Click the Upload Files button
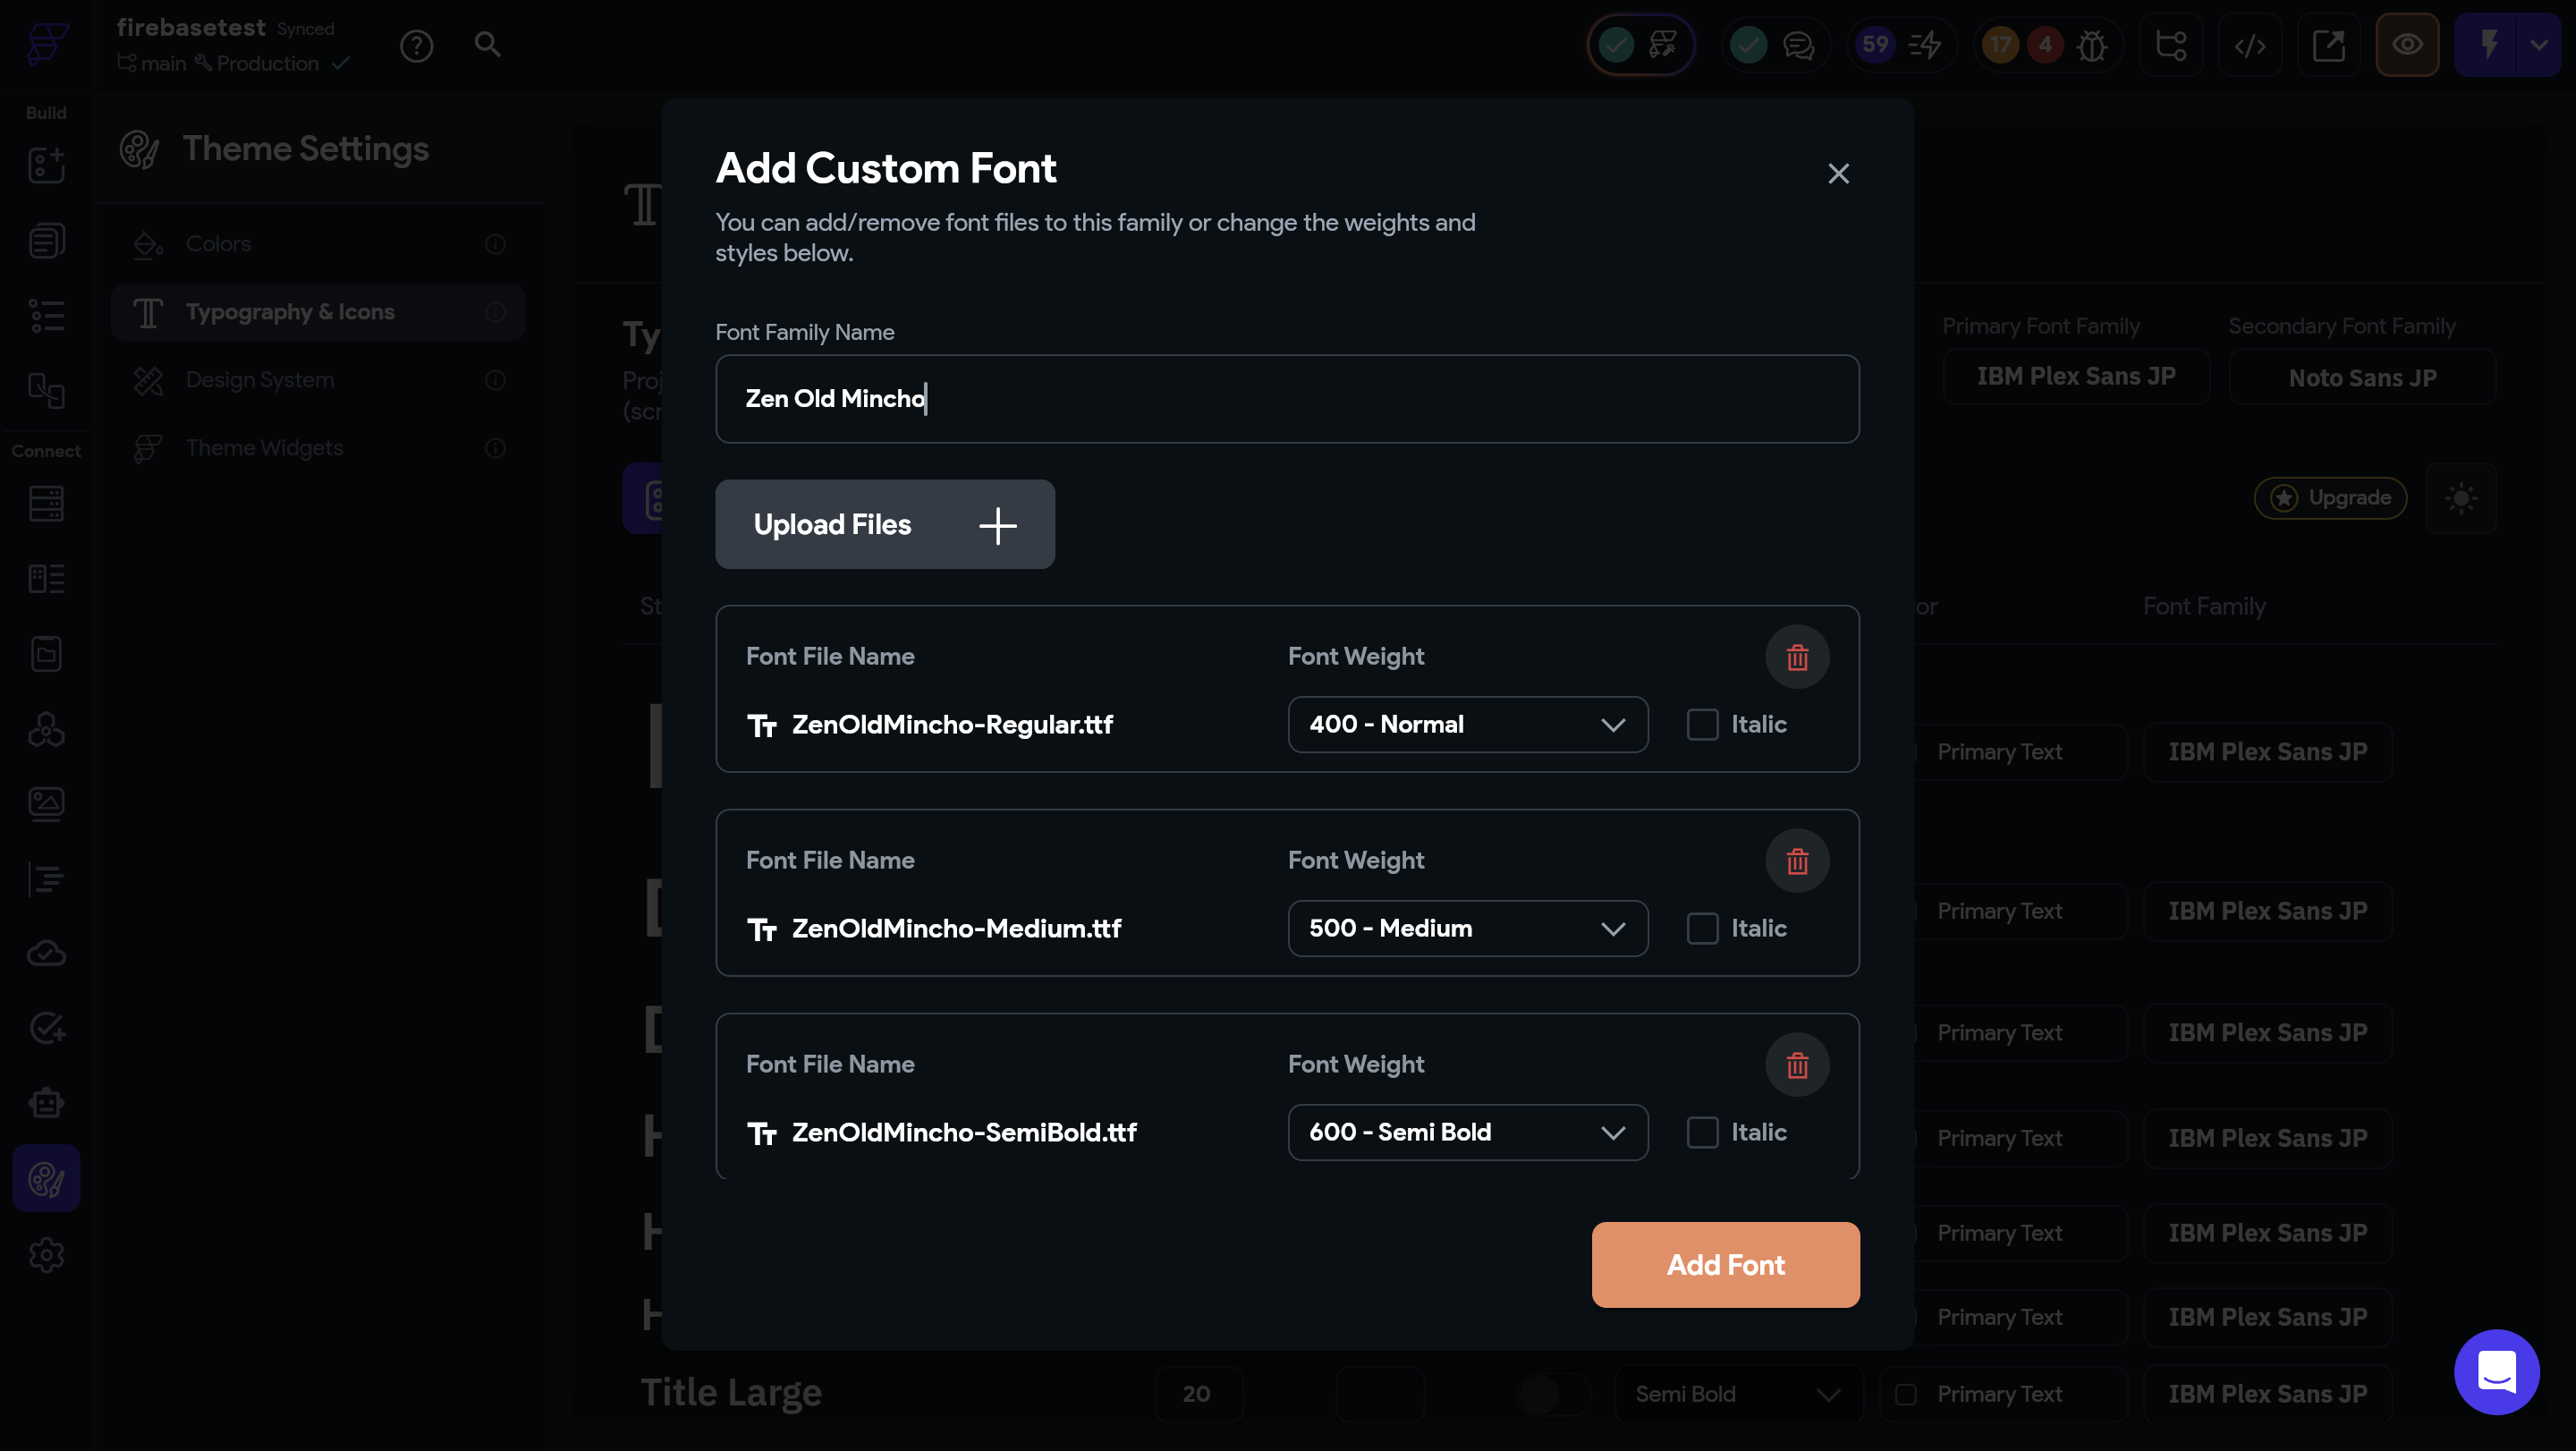 click(884, 524)
